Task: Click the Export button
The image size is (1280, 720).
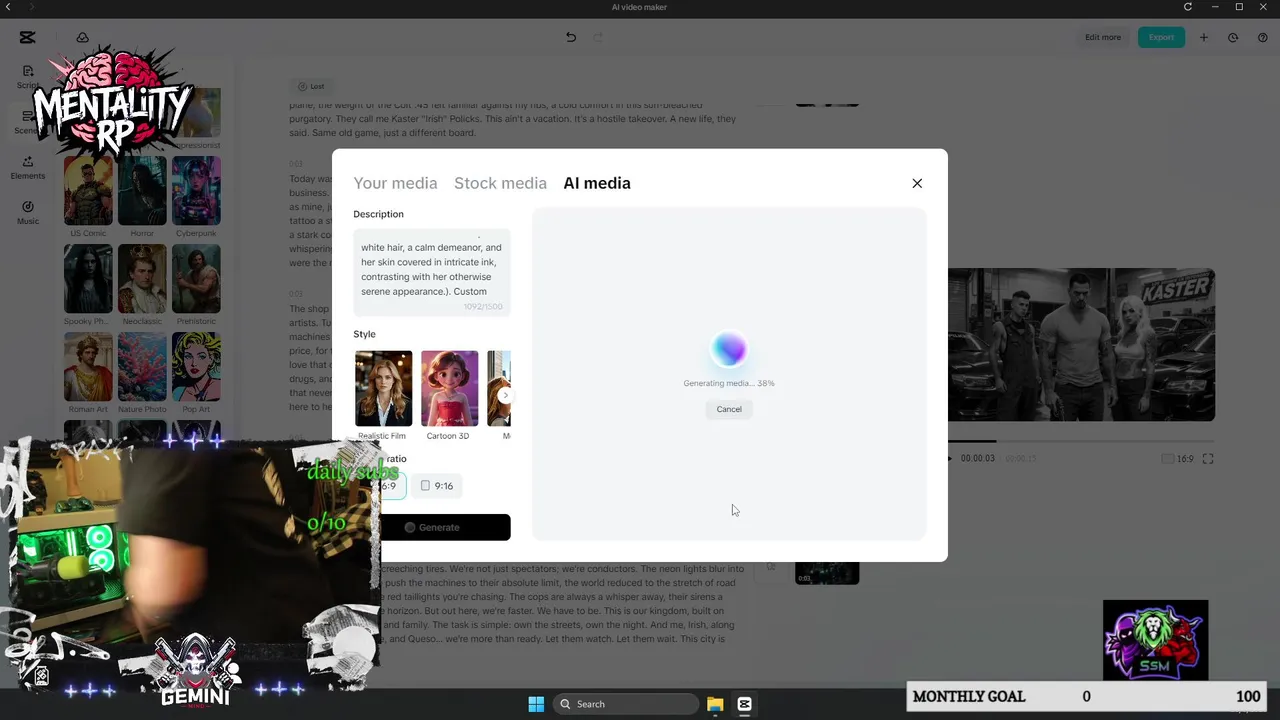Action: [1161, 37]
